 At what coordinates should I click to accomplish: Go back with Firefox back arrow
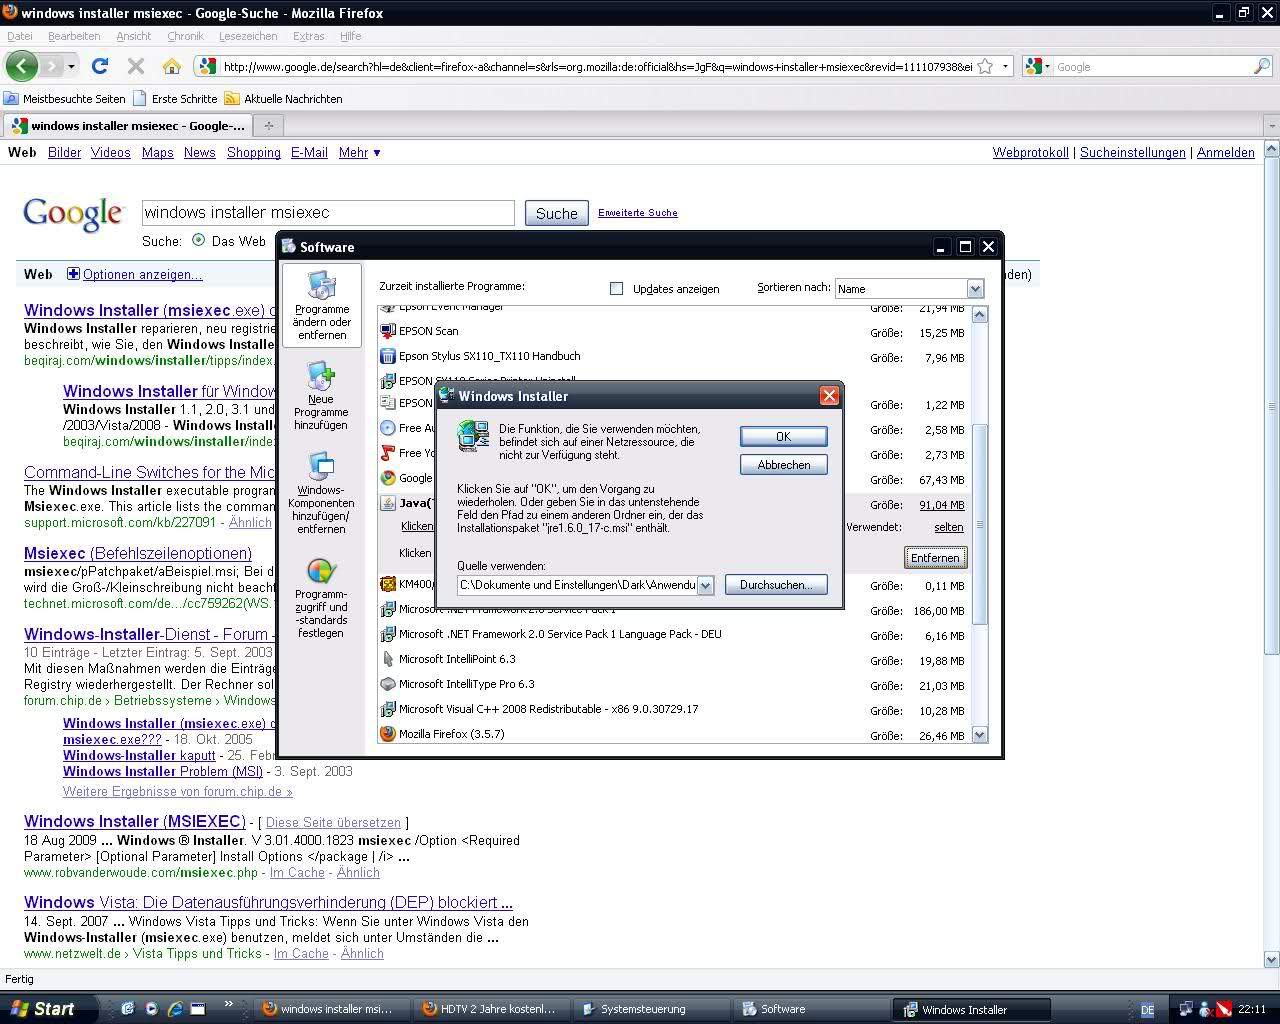coord(21,66)
